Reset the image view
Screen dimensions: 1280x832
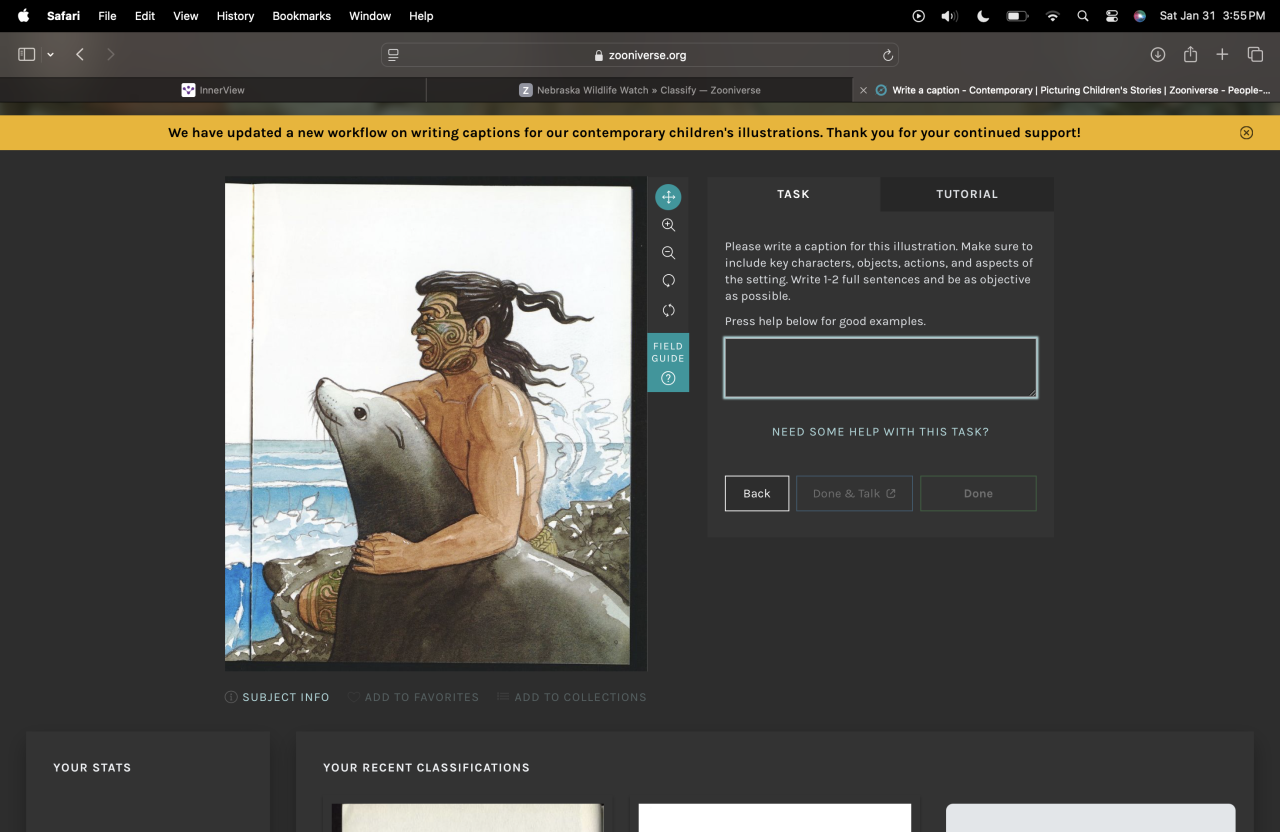[x=668, y=310]
